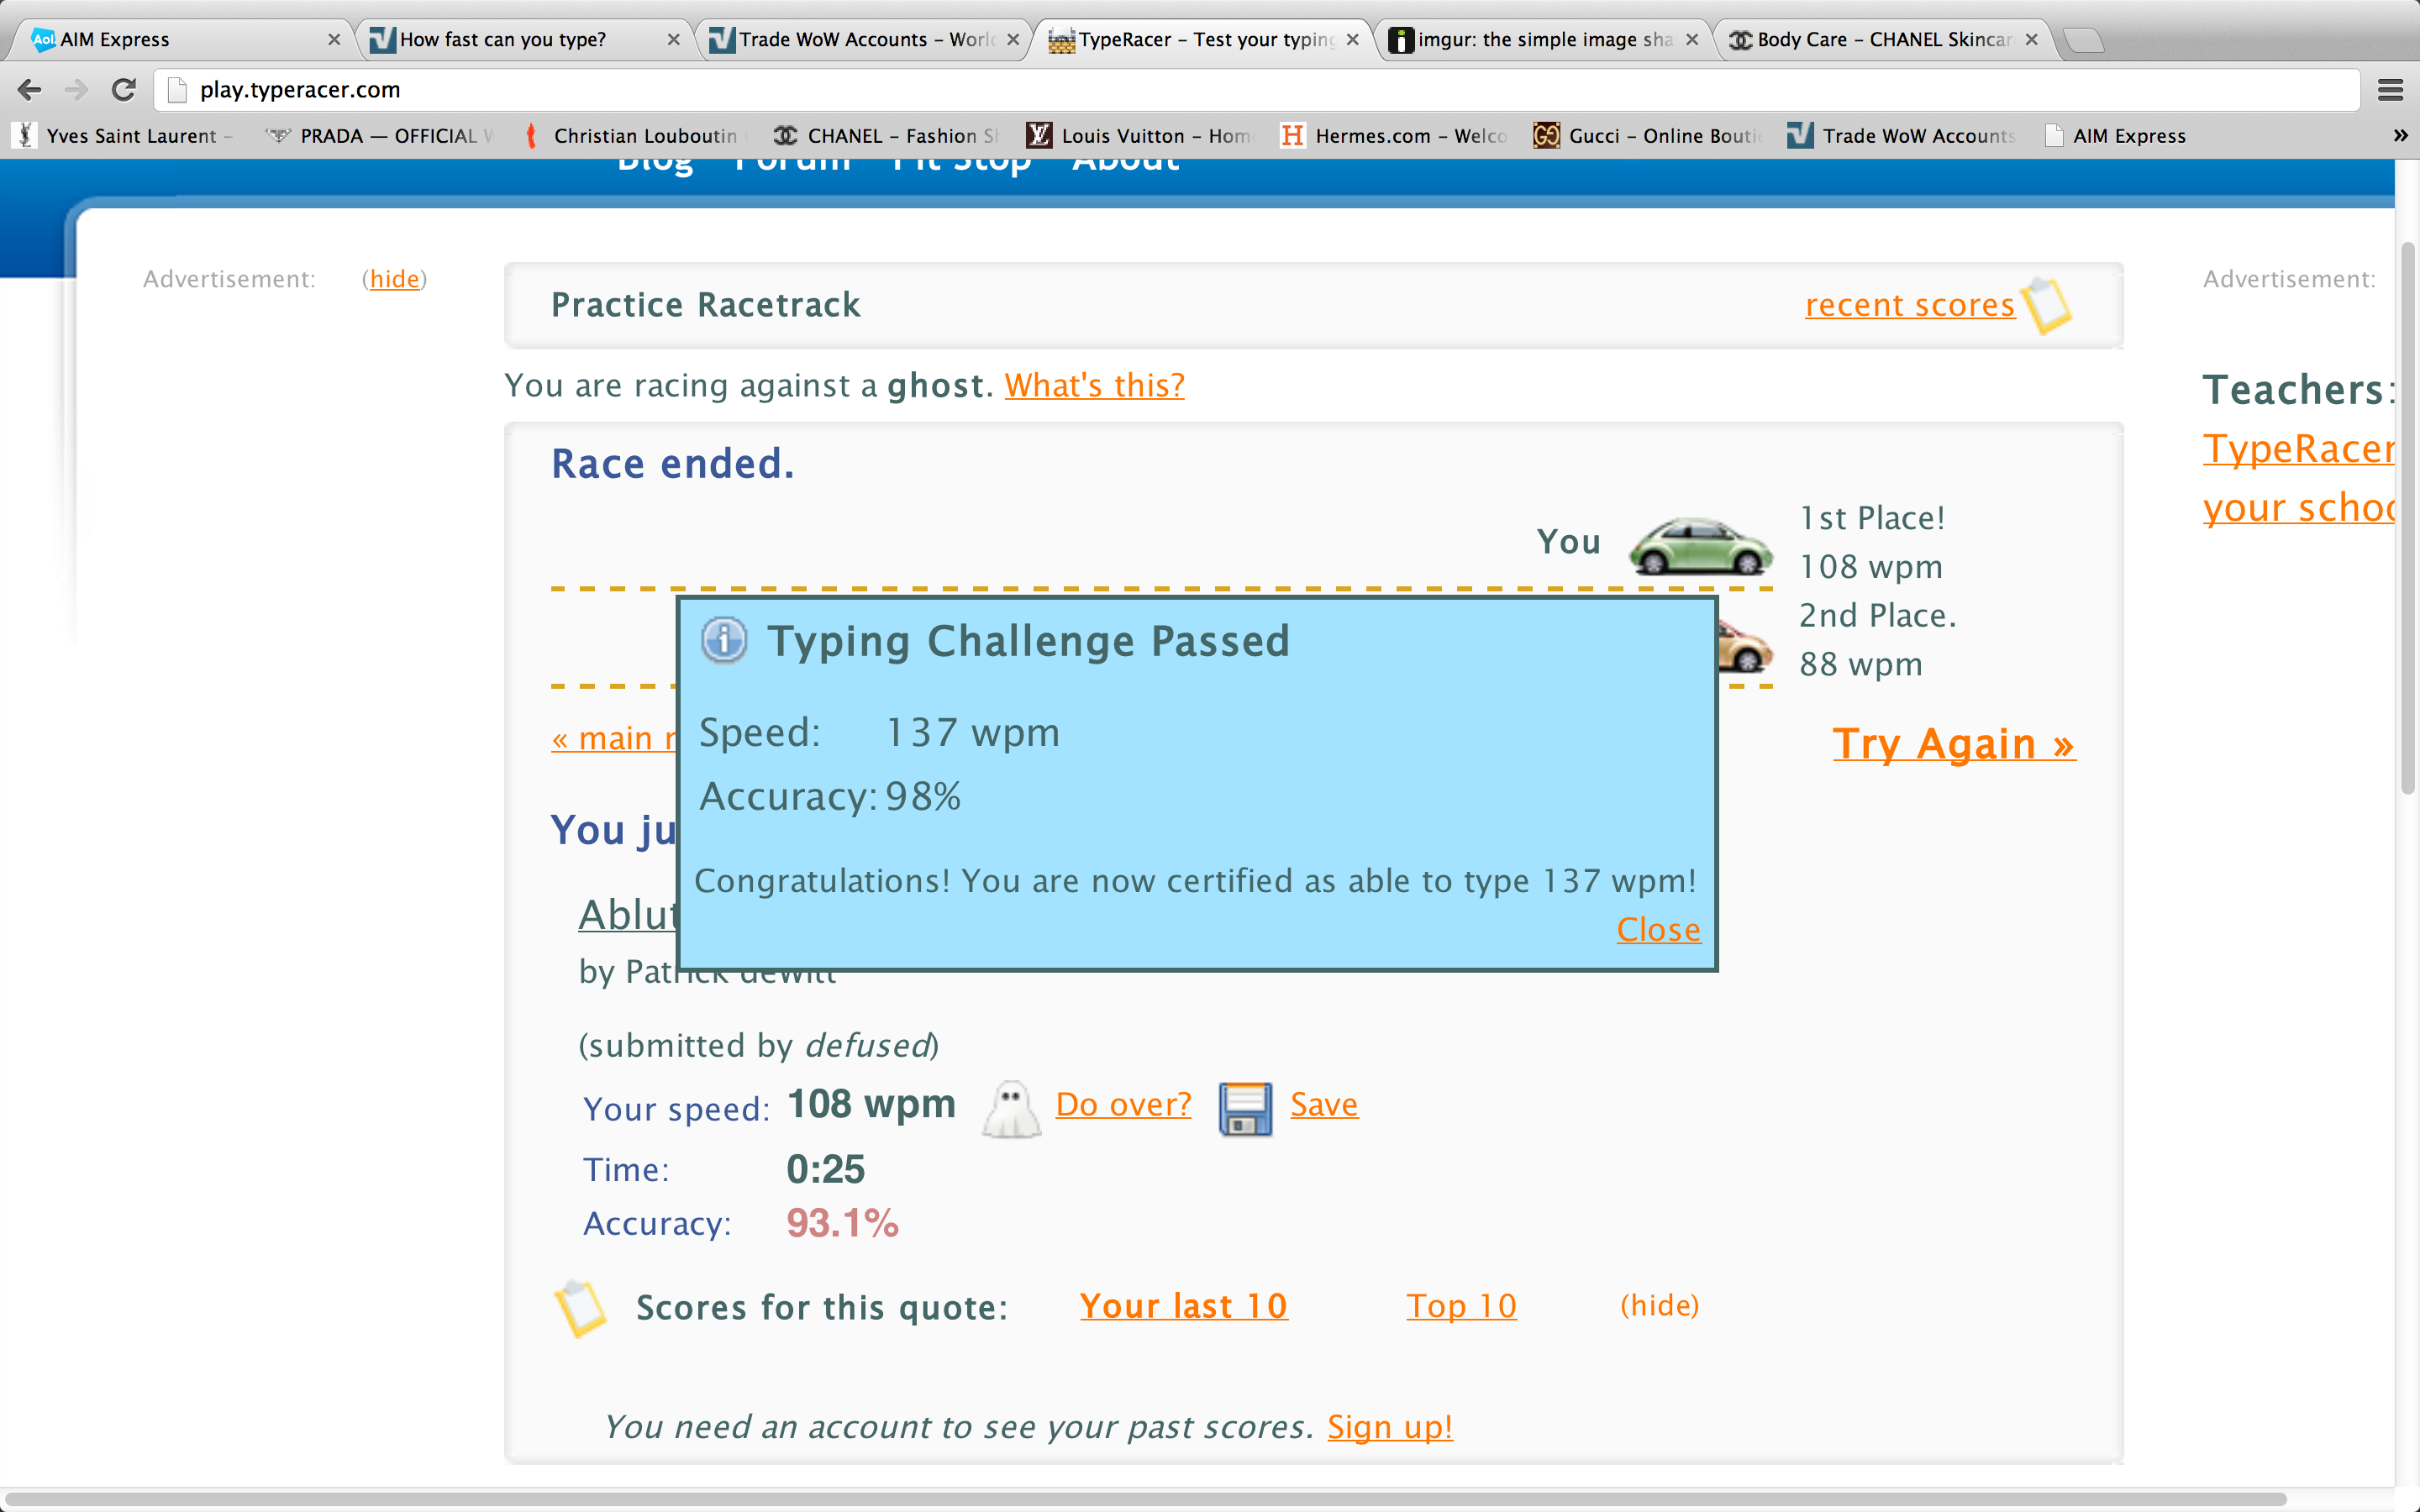This screenshot has height=1512, width=2420.
Task: Click Do over? link
Action: (1123, 1104)
